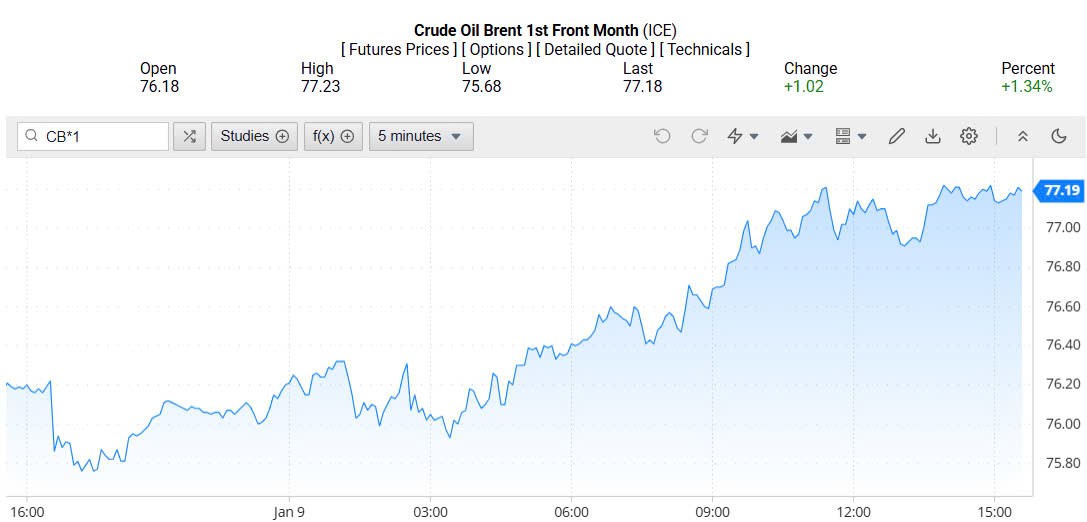The width and height of the screenshot is (1087, 522).
Task: Open the 5 minutes interval dropdown
Action: [x=421, y=137]
